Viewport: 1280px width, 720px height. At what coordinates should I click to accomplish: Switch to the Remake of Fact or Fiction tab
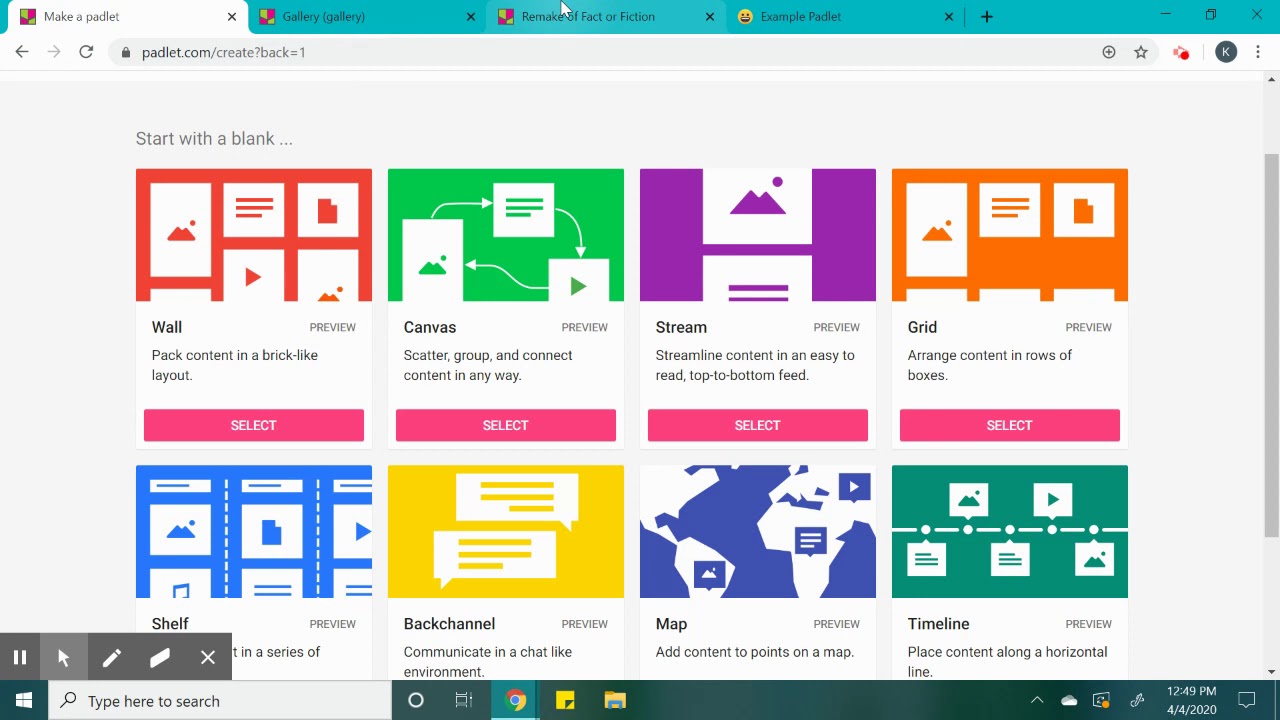[x=604, y=16]
